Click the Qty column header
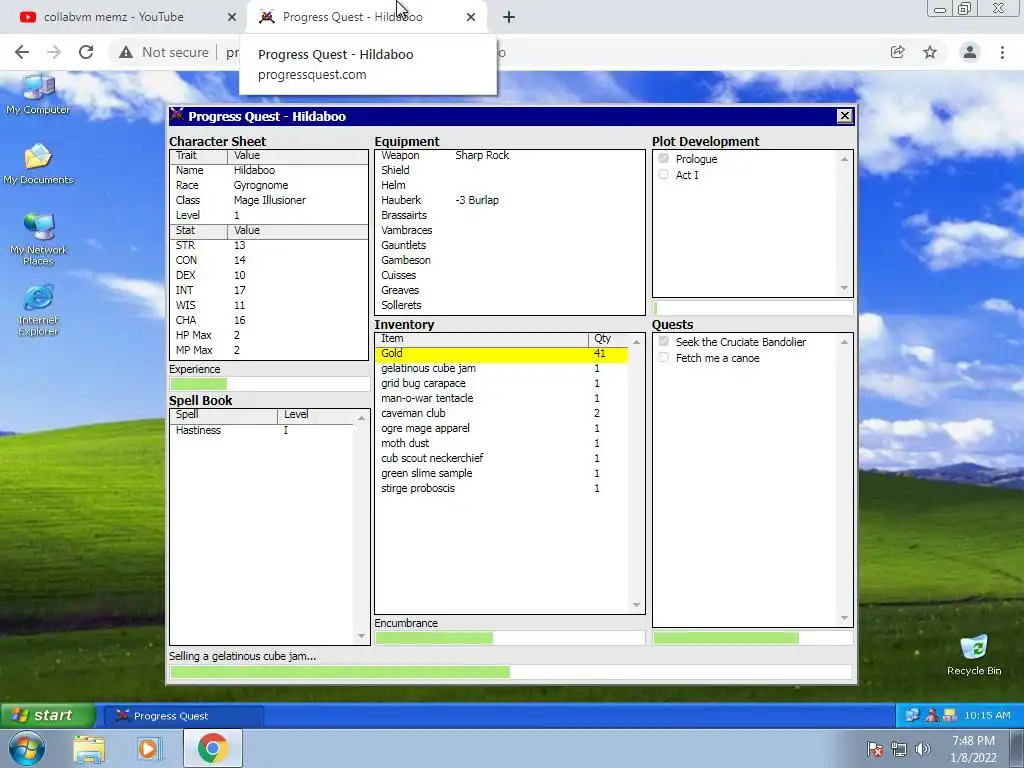The width and height of the screenshot is (1024, 768). coord(608,338)
